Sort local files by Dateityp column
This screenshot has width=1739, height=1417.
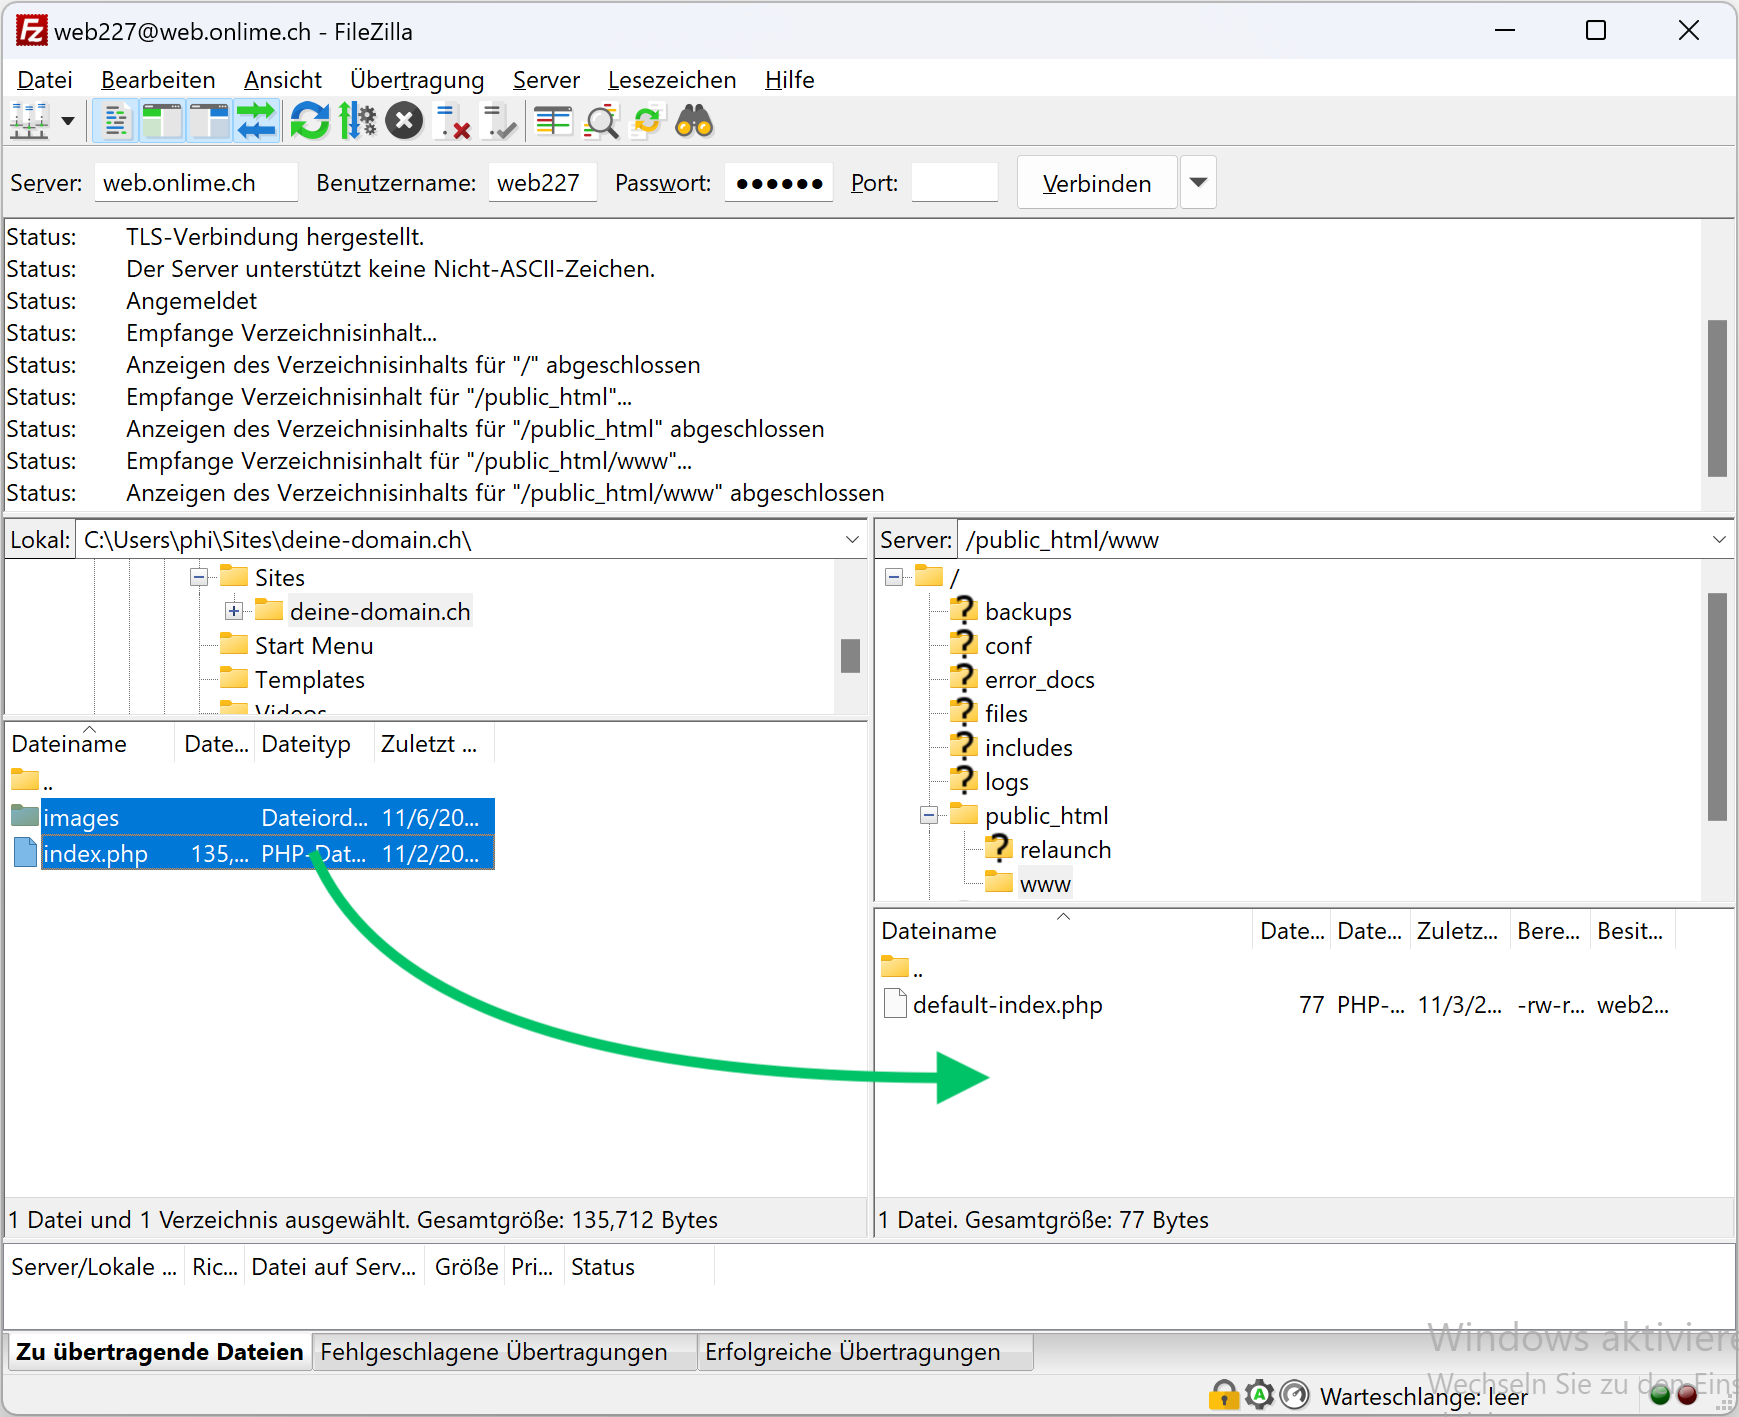(313, 744)
